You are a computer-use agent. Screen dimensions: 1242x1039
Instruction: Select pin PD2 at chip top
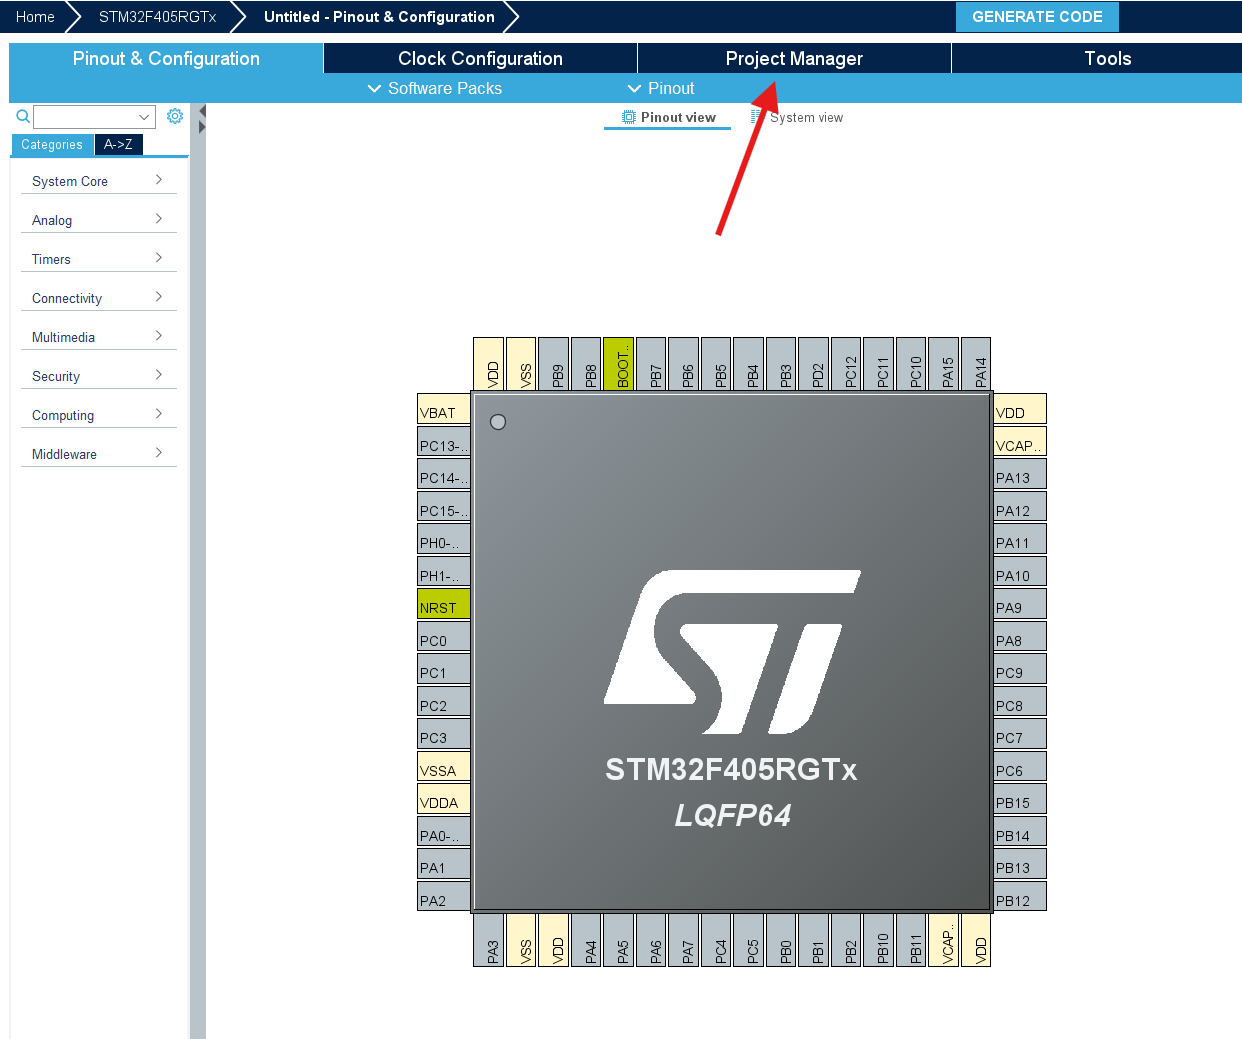(x=813, y=364)
